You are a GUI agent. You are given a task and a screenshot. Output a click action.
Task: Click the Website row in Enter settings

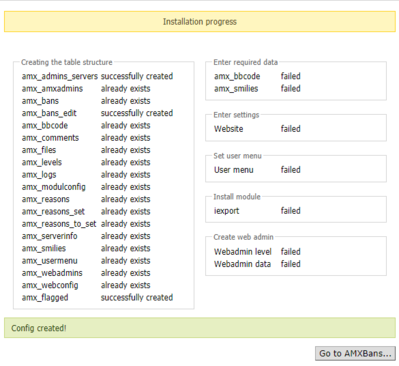(257, 129)
